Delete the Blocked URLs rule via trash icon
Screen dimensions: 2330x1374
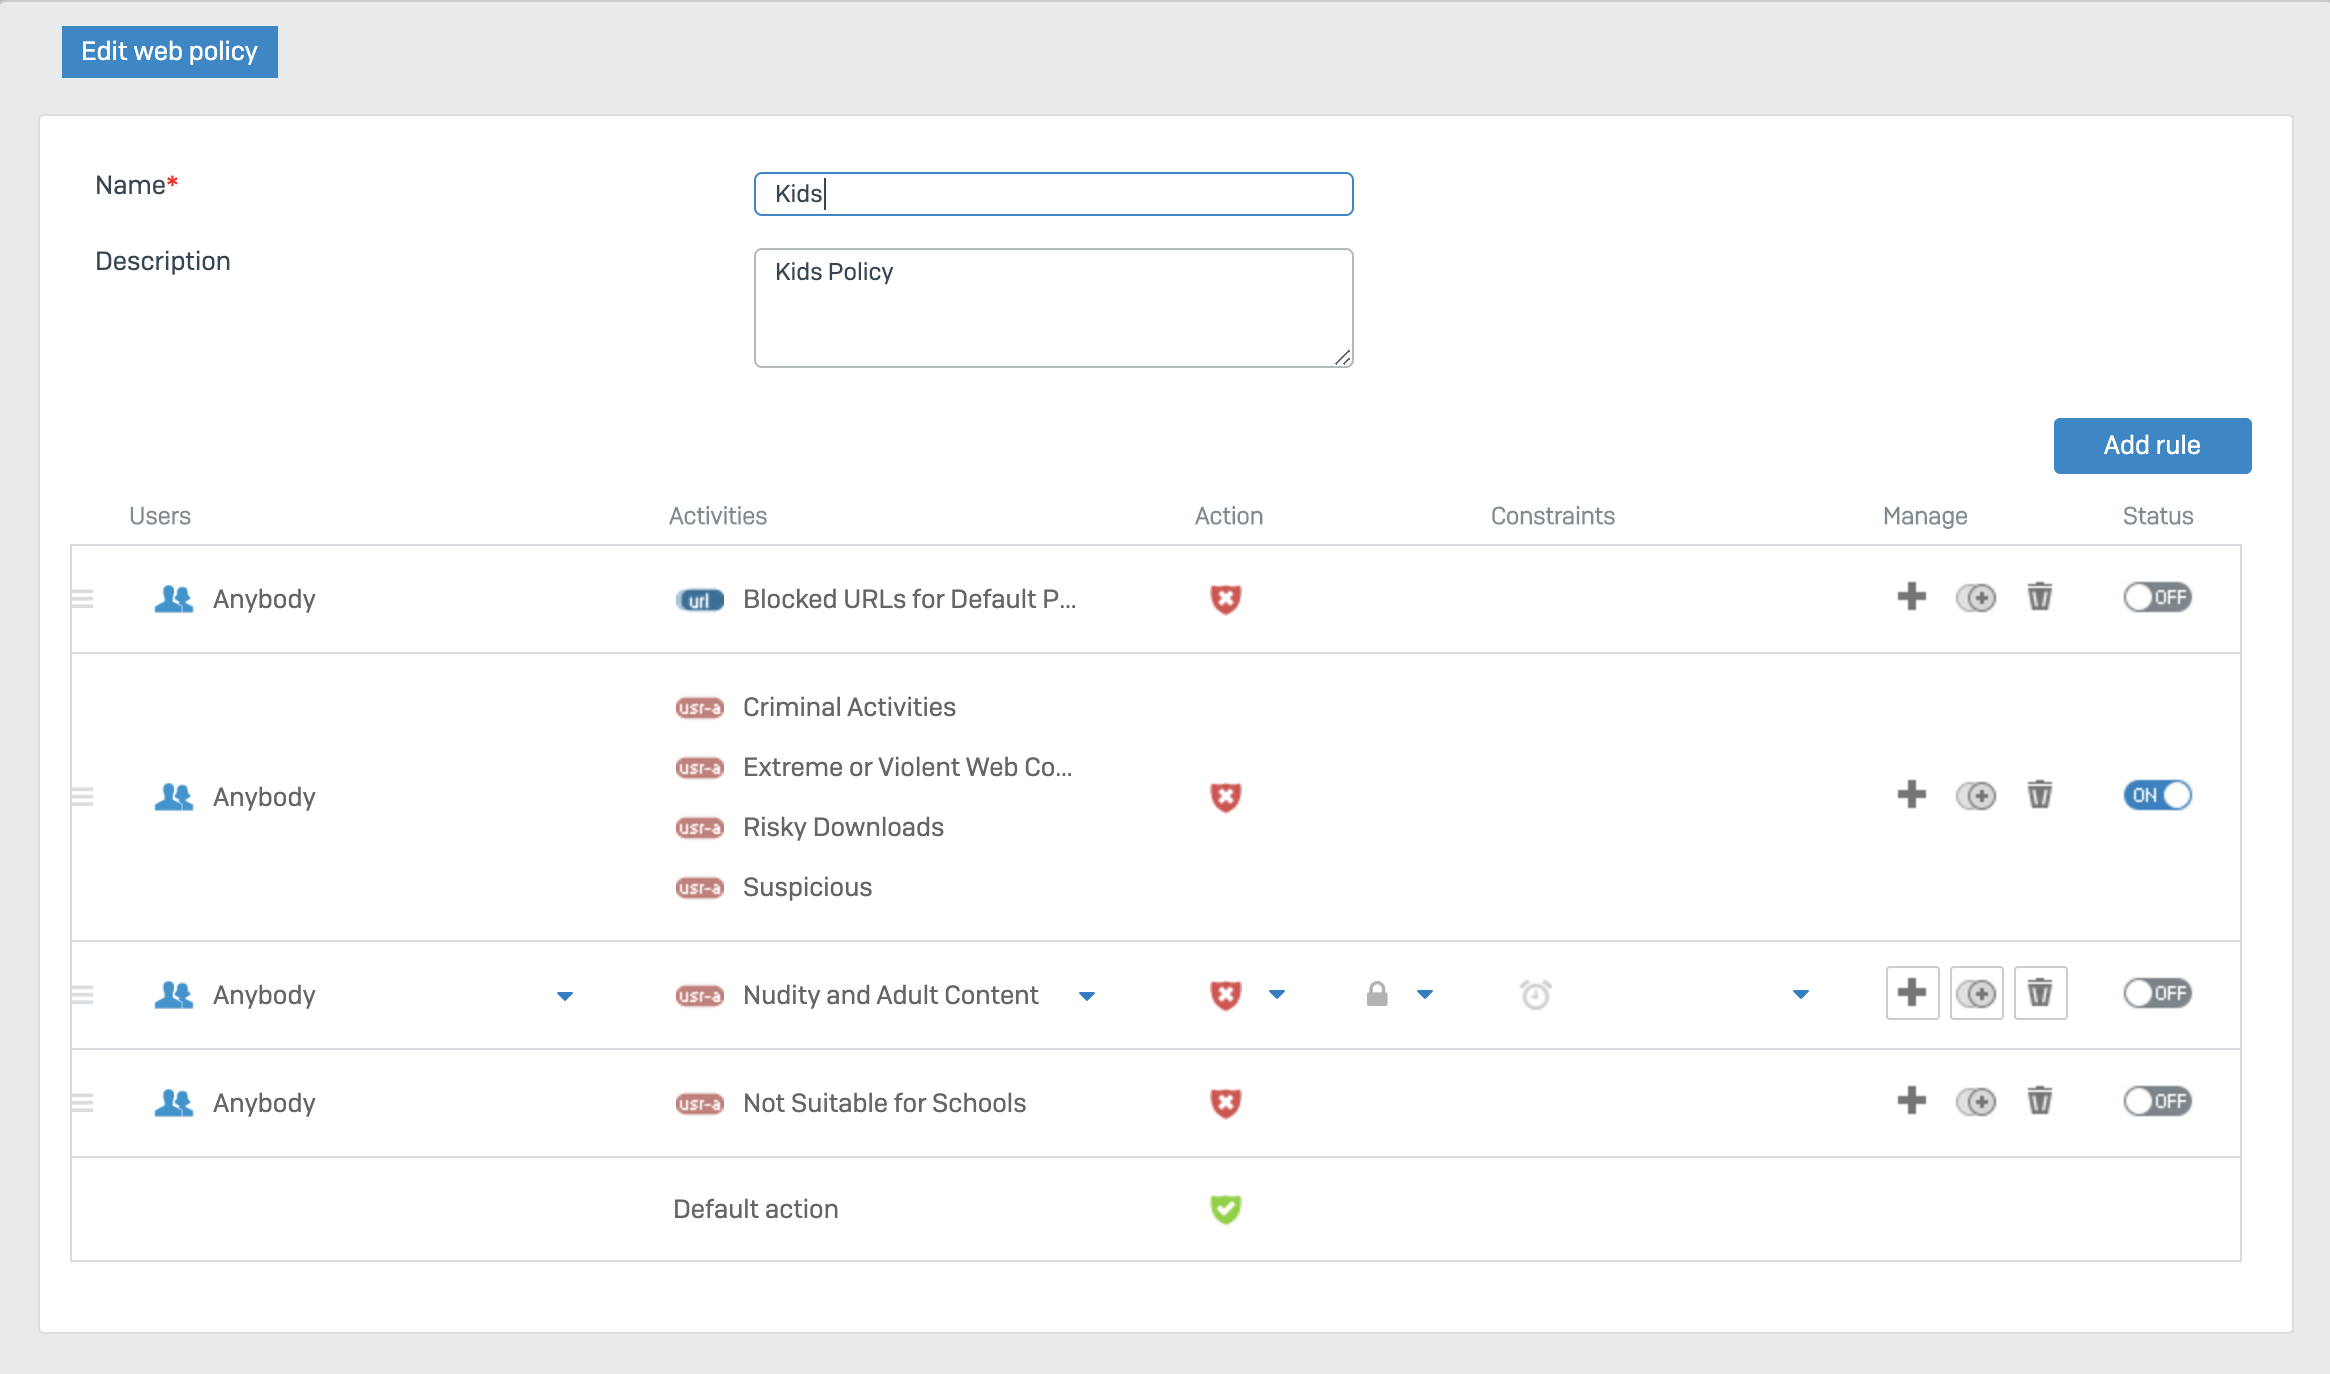click(2039, 597)
